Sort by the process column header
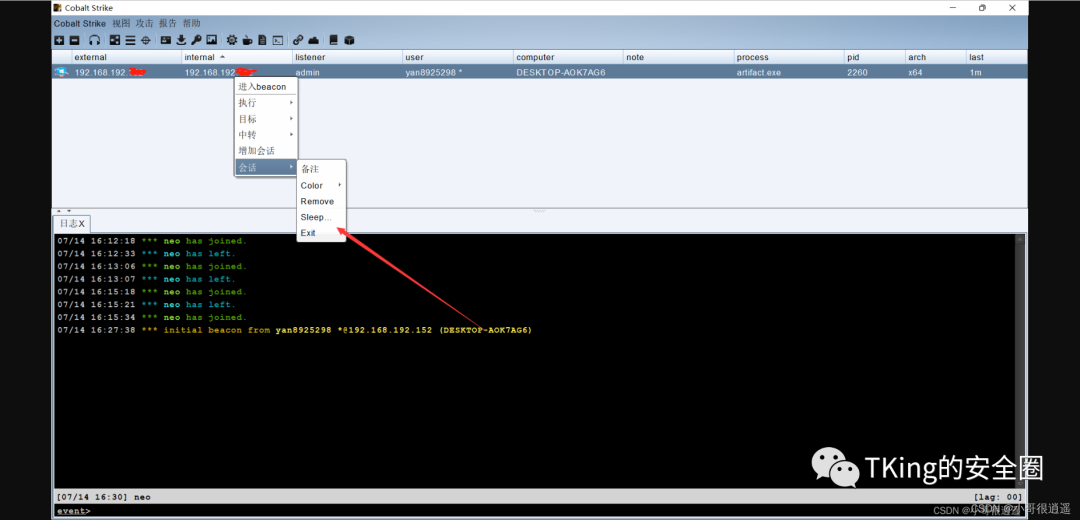Viewport: 1080px width, 520px height. click(x=789, y=57)
